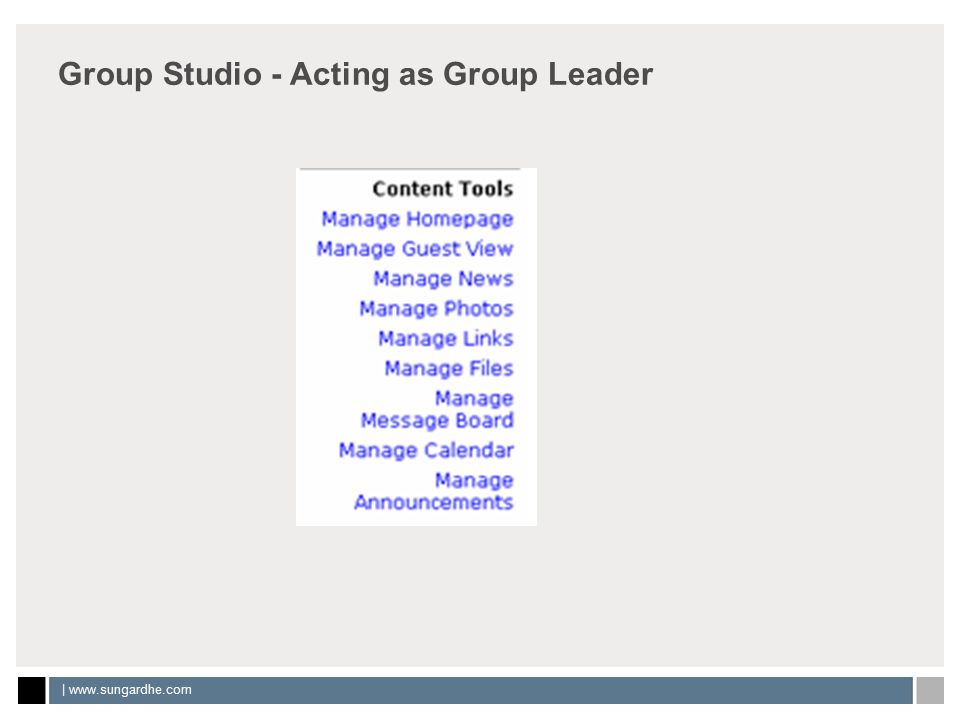This screenshot has width=960, height=720.
Task: Go to Manage Links
Action: click(x=446, y=338)
